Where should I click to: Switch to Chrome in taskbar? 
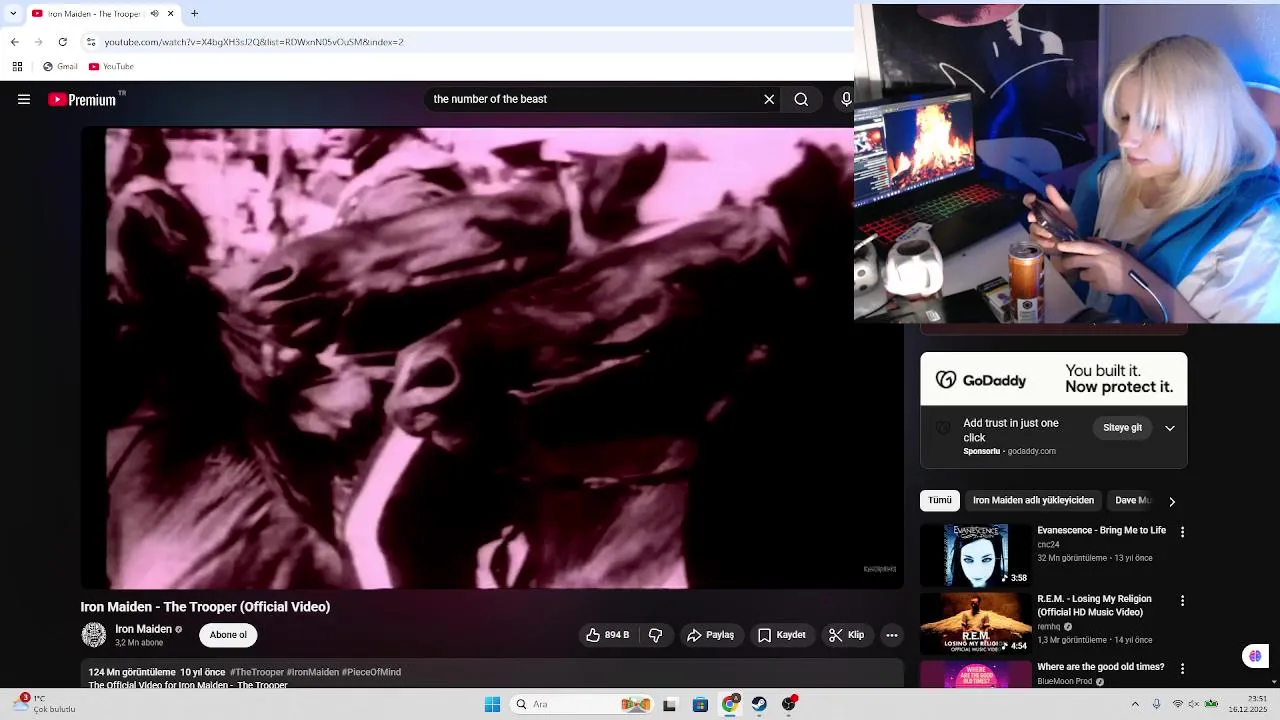730,705
